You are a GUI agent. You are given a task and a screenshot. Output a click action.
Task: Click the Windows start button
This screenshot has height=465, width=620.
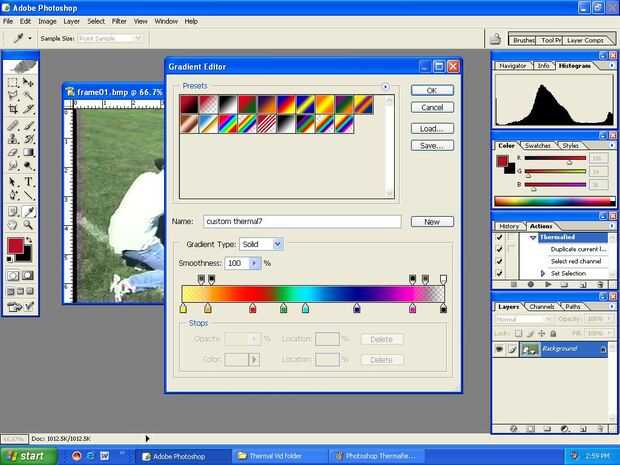[x=28, y=456]
